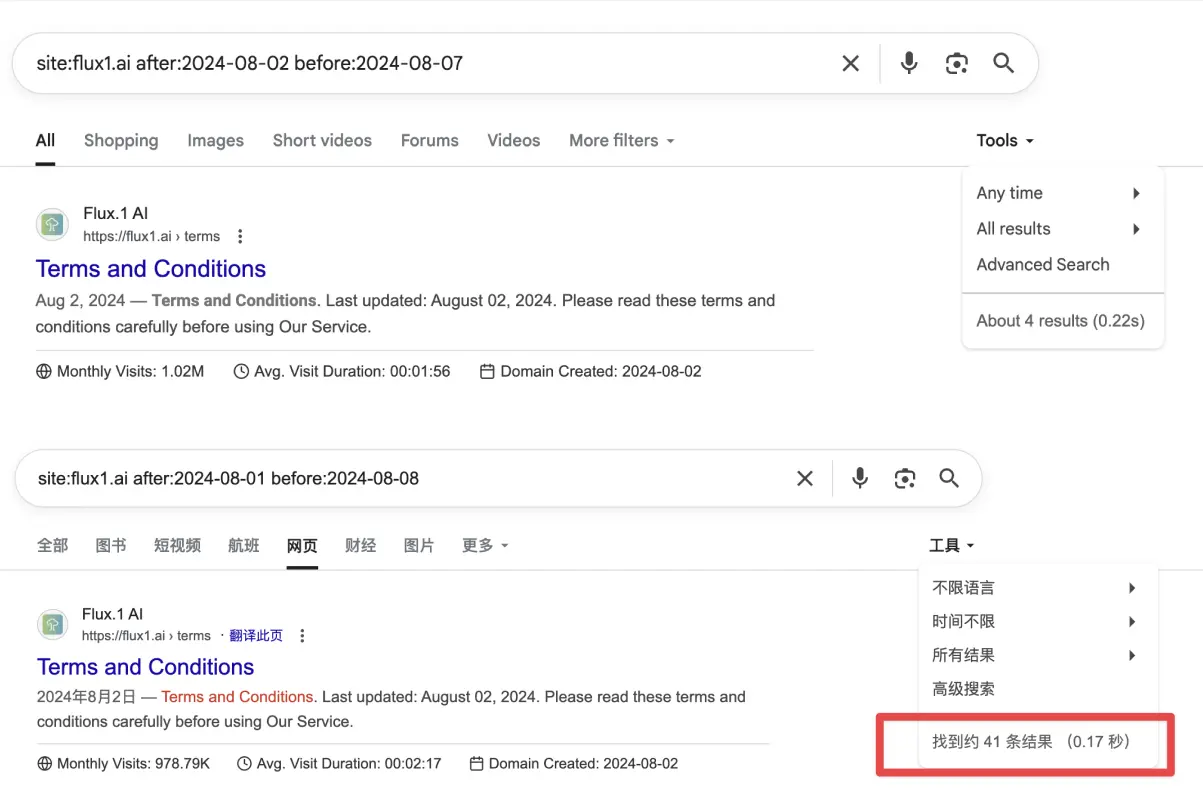Screen dimensions: 1203x800
Task: Switch to the Shopping tab
Action: click(x=121, y=141)
